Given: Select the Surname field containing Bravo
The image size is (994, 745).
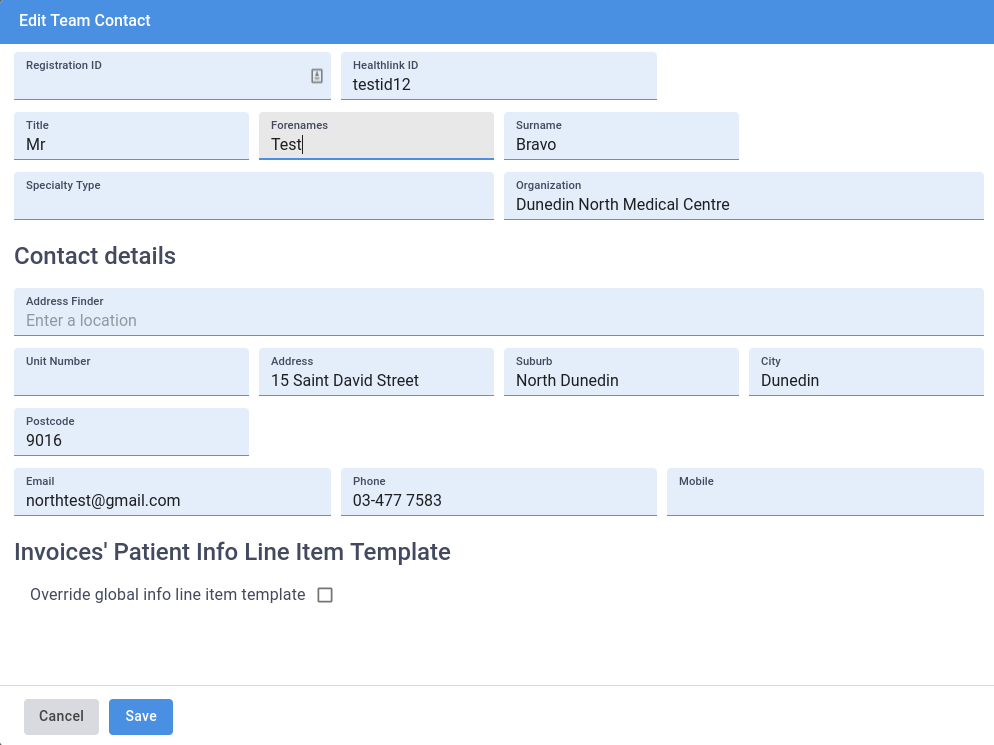Looking at the screenshot, I should click(621, 144).
